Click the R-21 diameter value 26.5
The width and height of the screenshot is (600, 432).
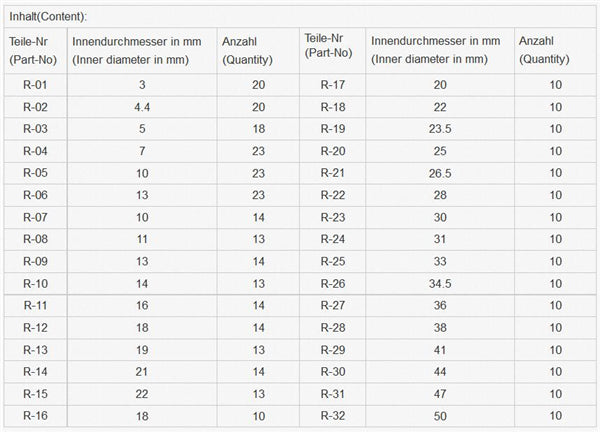click(440, 173)
